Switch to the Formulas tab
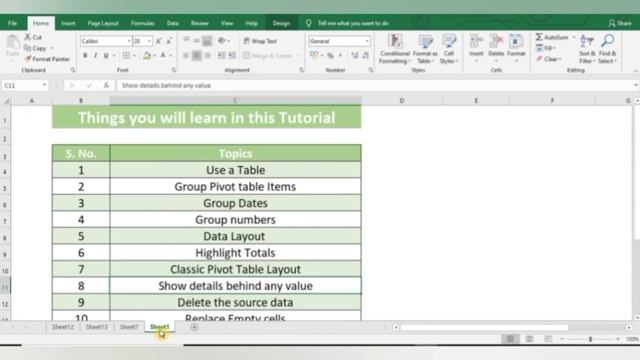Screen dimensions: 640x360 click(x=142, y=23)
